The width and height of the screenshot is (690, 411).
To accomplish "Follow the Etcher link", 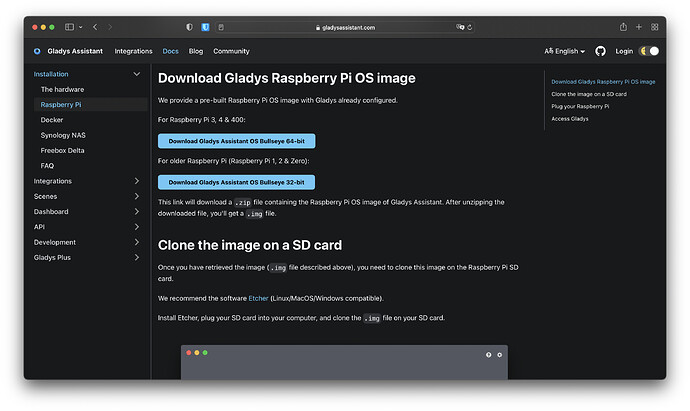I will [x=258, y=298].
